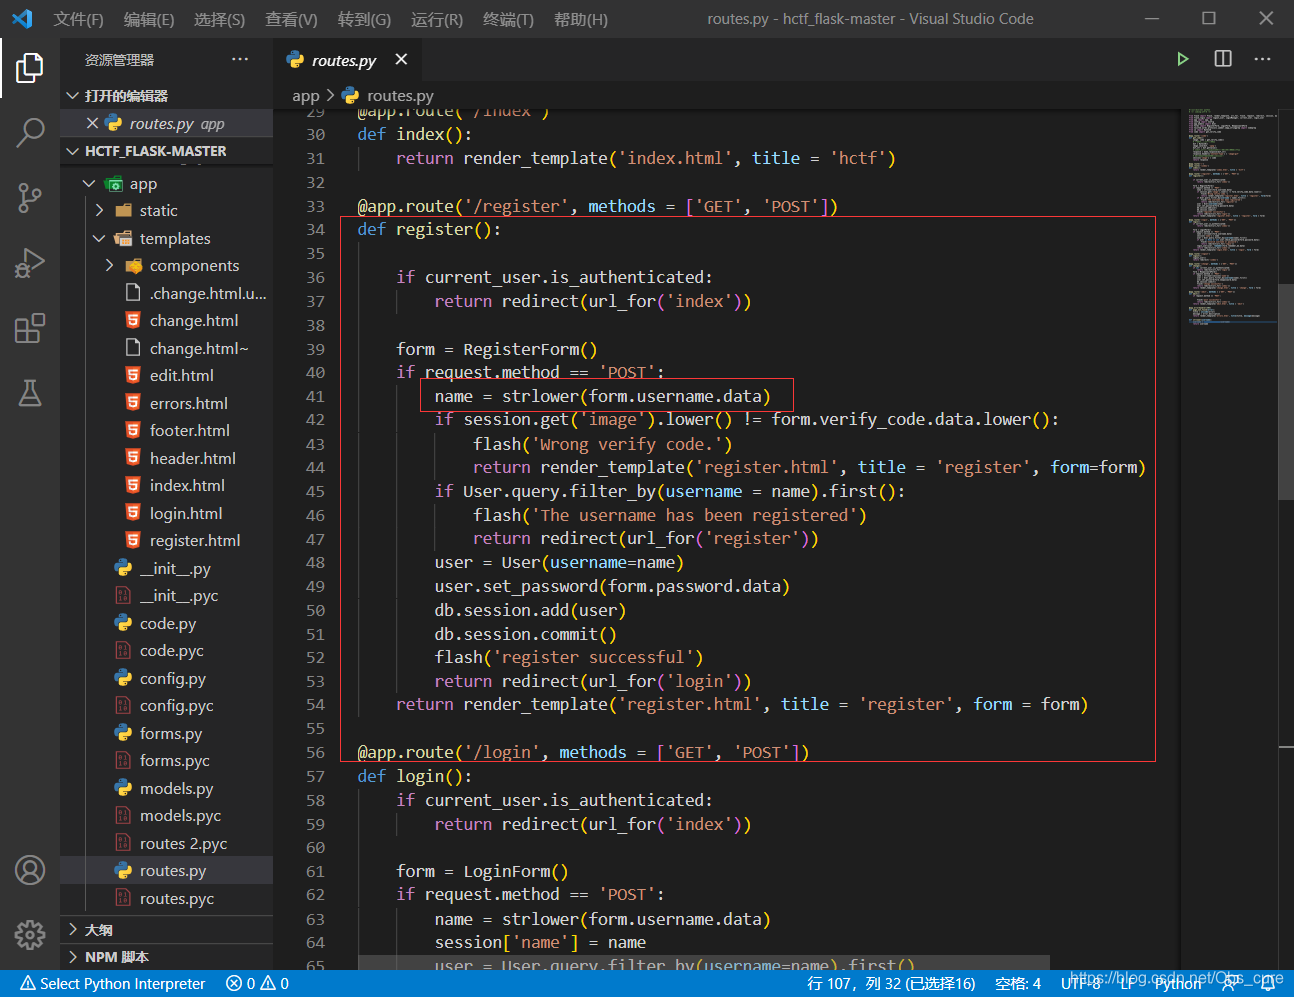Open the Search view in activity bar
Image resolution: width=1294 pixels, height=997 pixels.
click(30, 132)
